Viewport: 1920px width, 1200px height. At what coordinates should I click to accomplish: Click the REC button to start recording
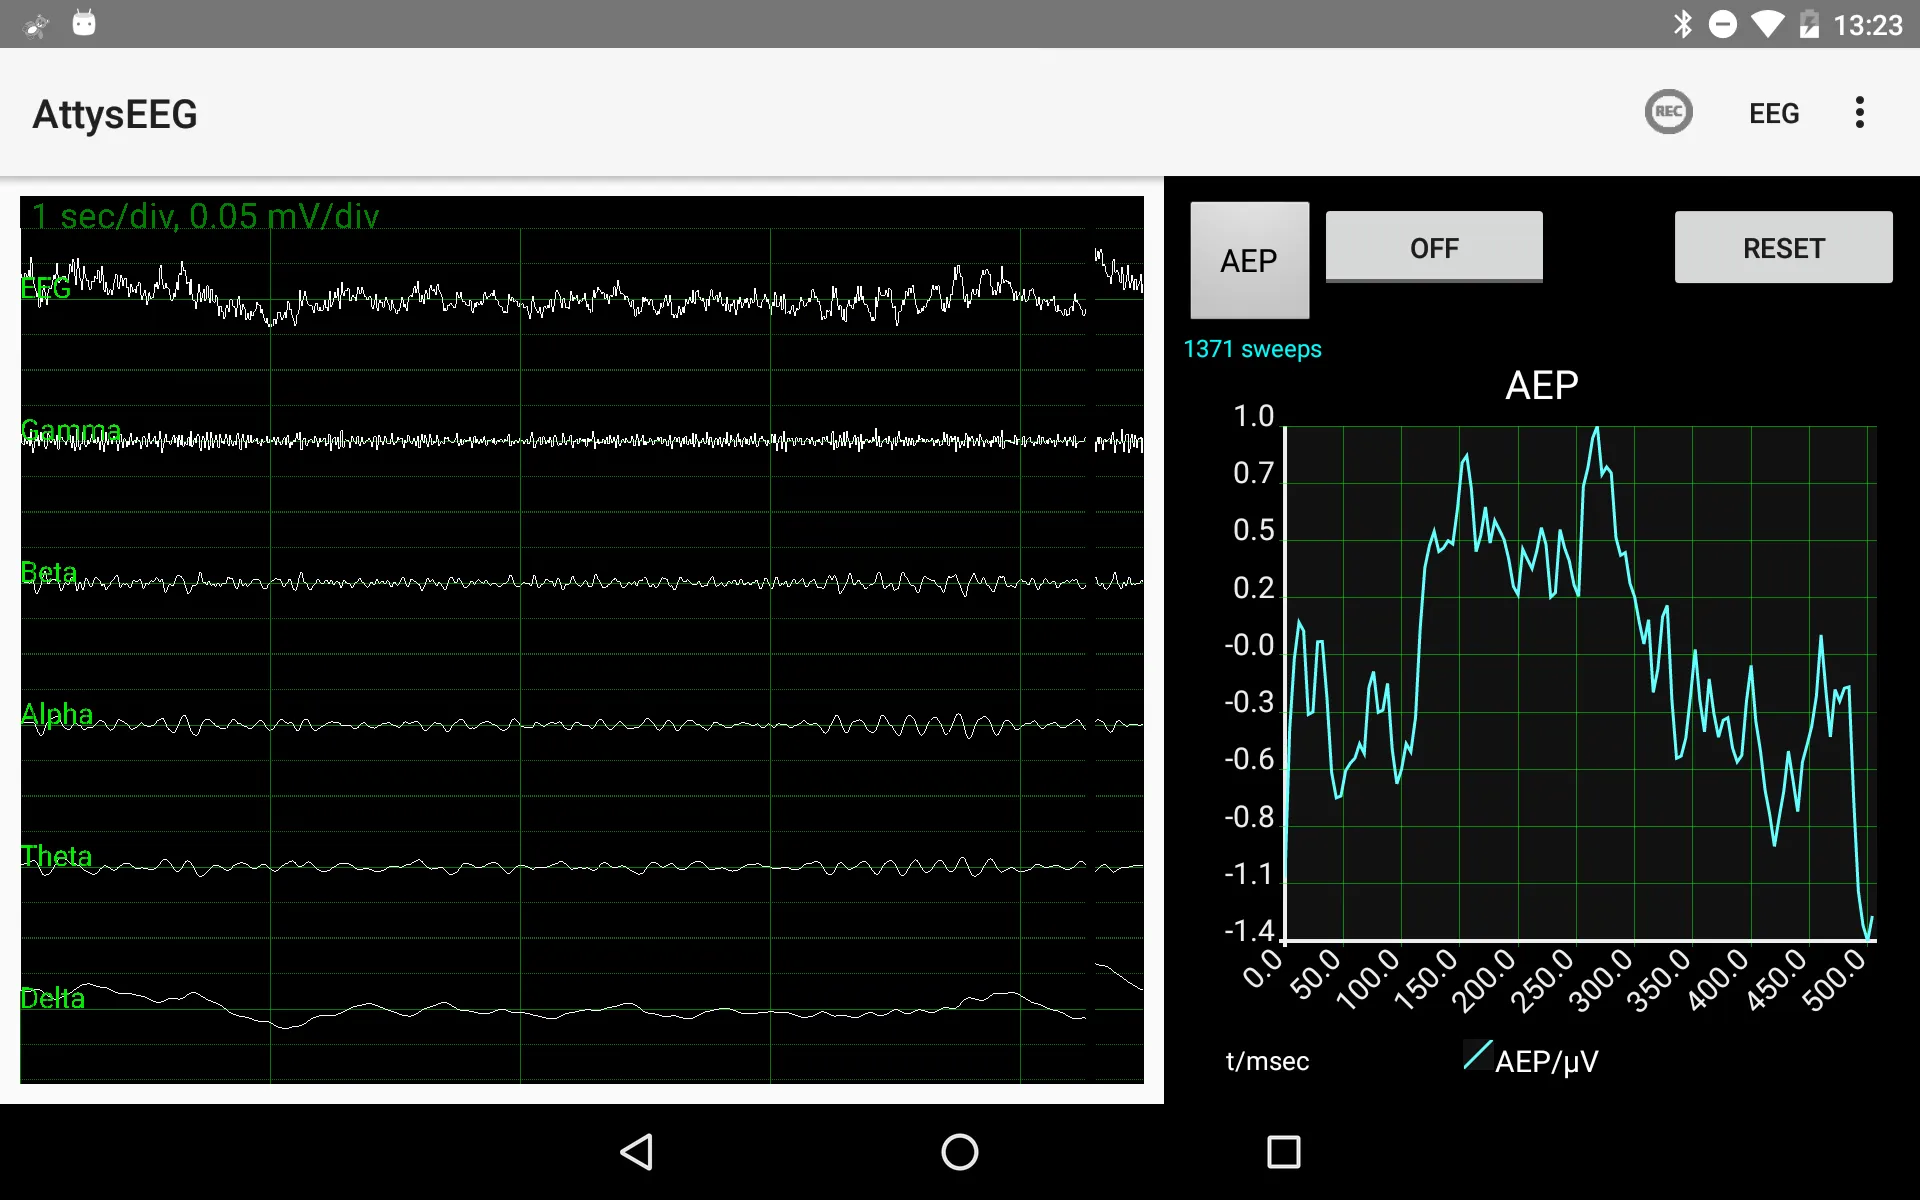coord(1668,113)
